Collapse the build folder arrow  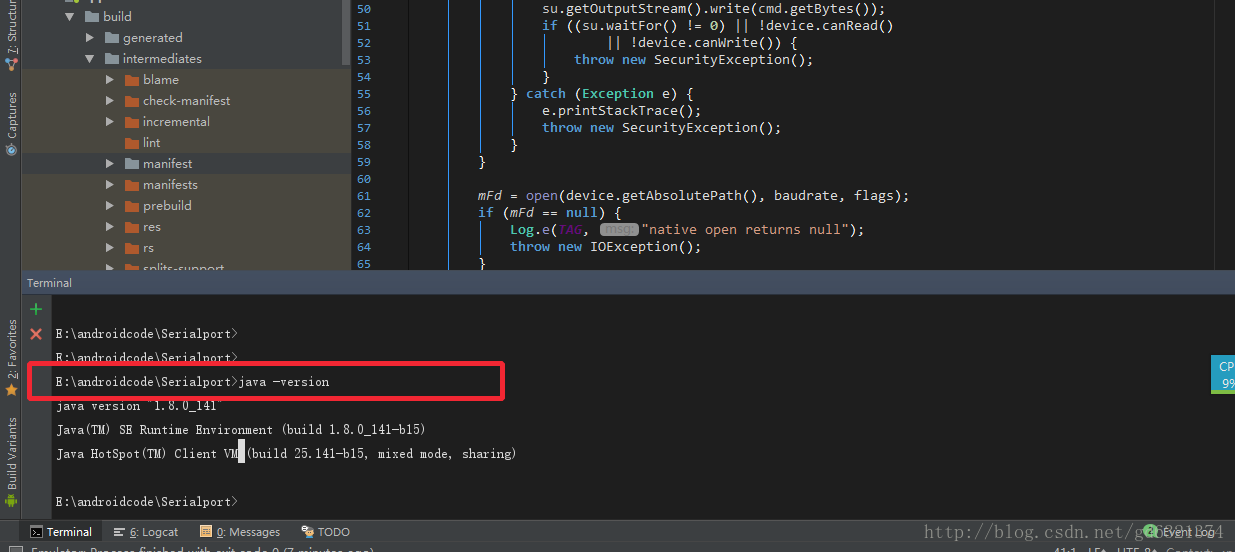[69, 17]
